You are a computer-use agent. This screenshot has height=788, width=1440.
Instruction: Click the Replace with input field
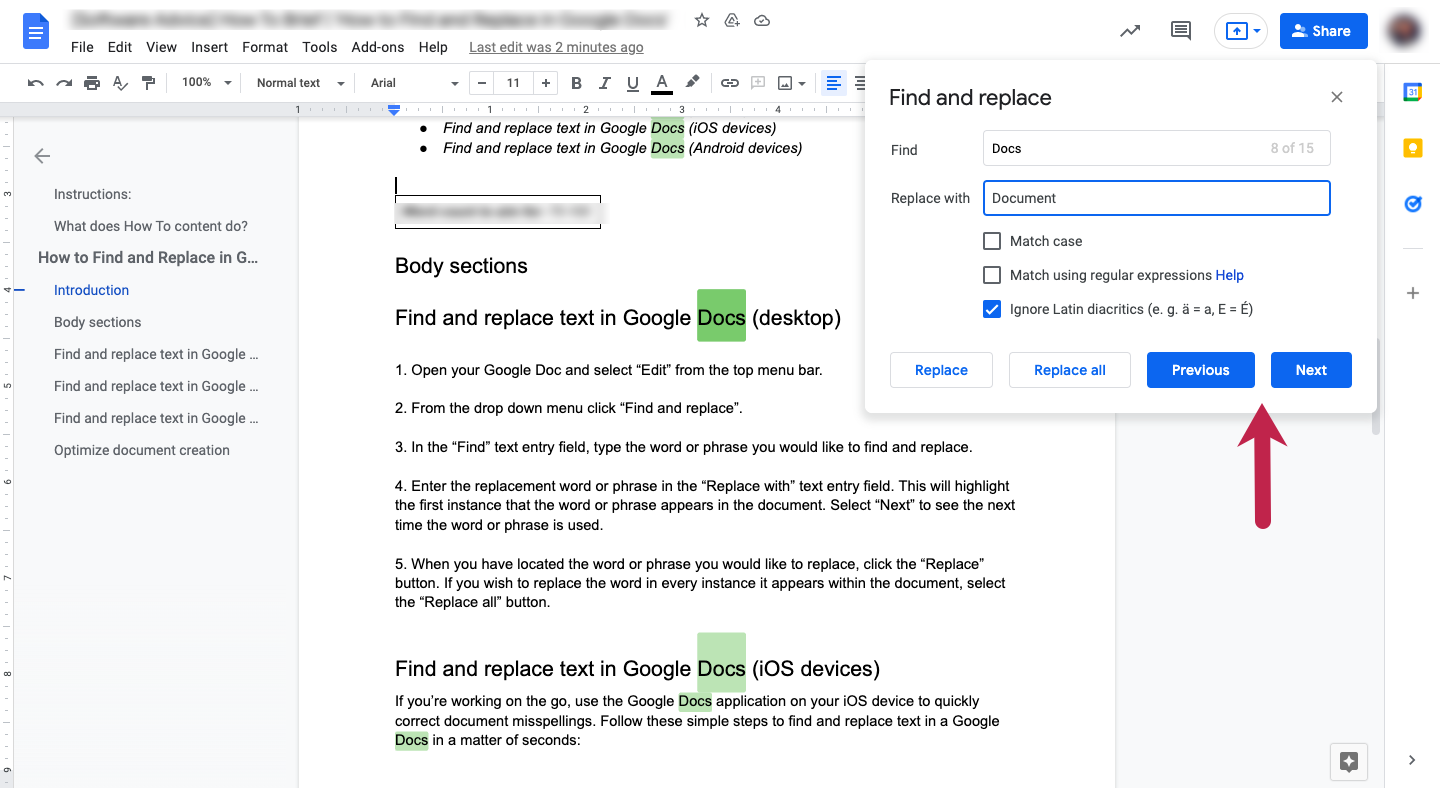pos(1156,198)
